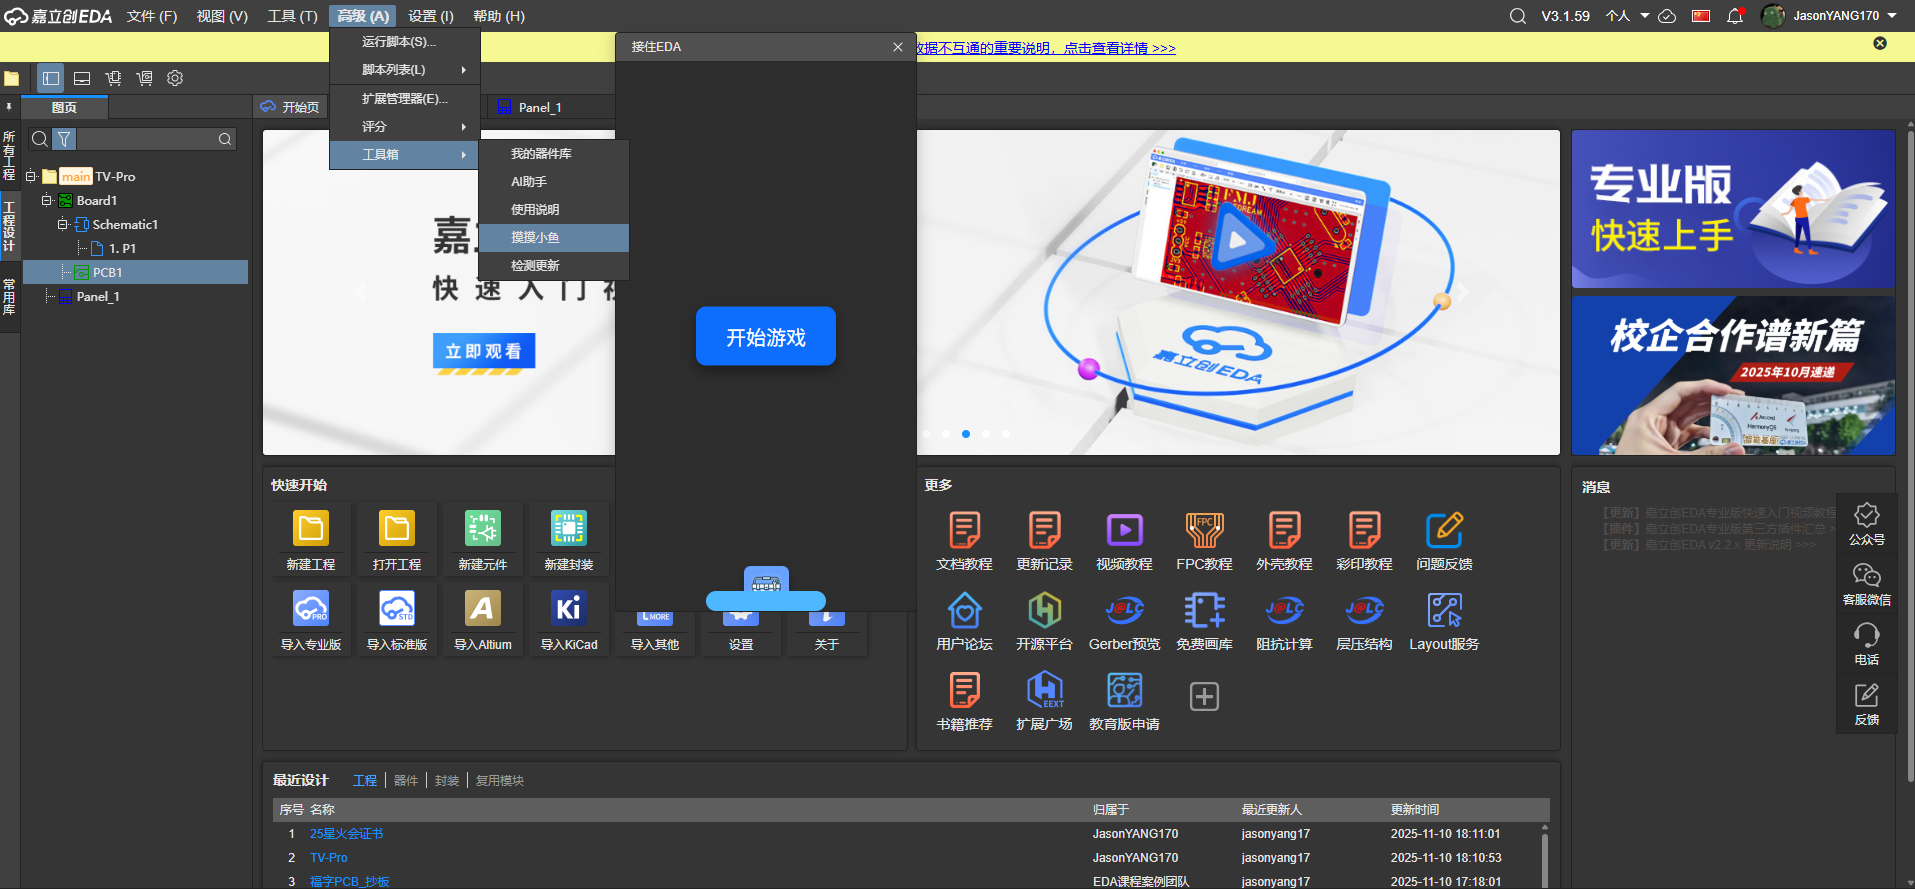
Task: Click the 新建元件 new component icon
Action: point(483,529)
